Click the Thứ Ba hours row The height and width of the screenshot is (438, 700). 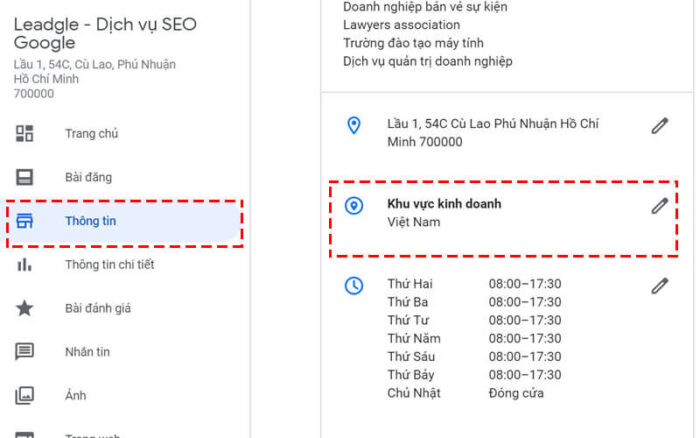[x=474, y=302]
